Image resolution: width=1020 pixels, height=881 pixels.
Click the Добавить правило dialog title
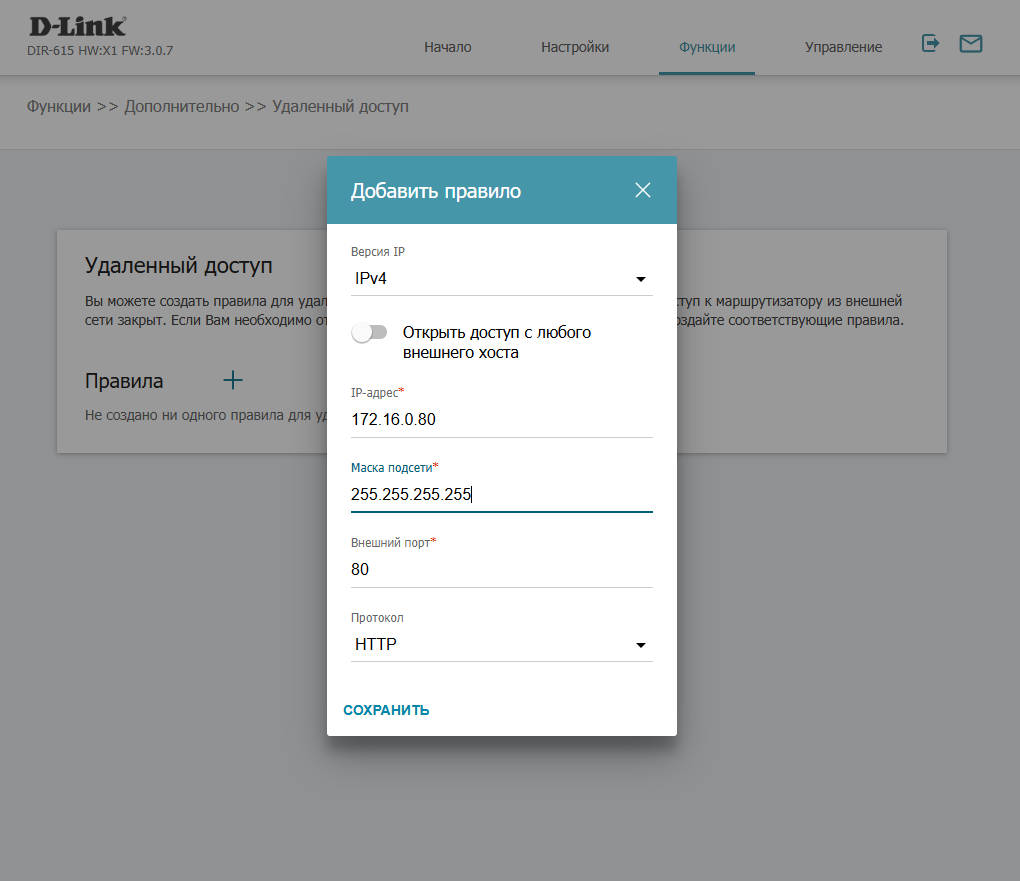click(x=436, y=191)
